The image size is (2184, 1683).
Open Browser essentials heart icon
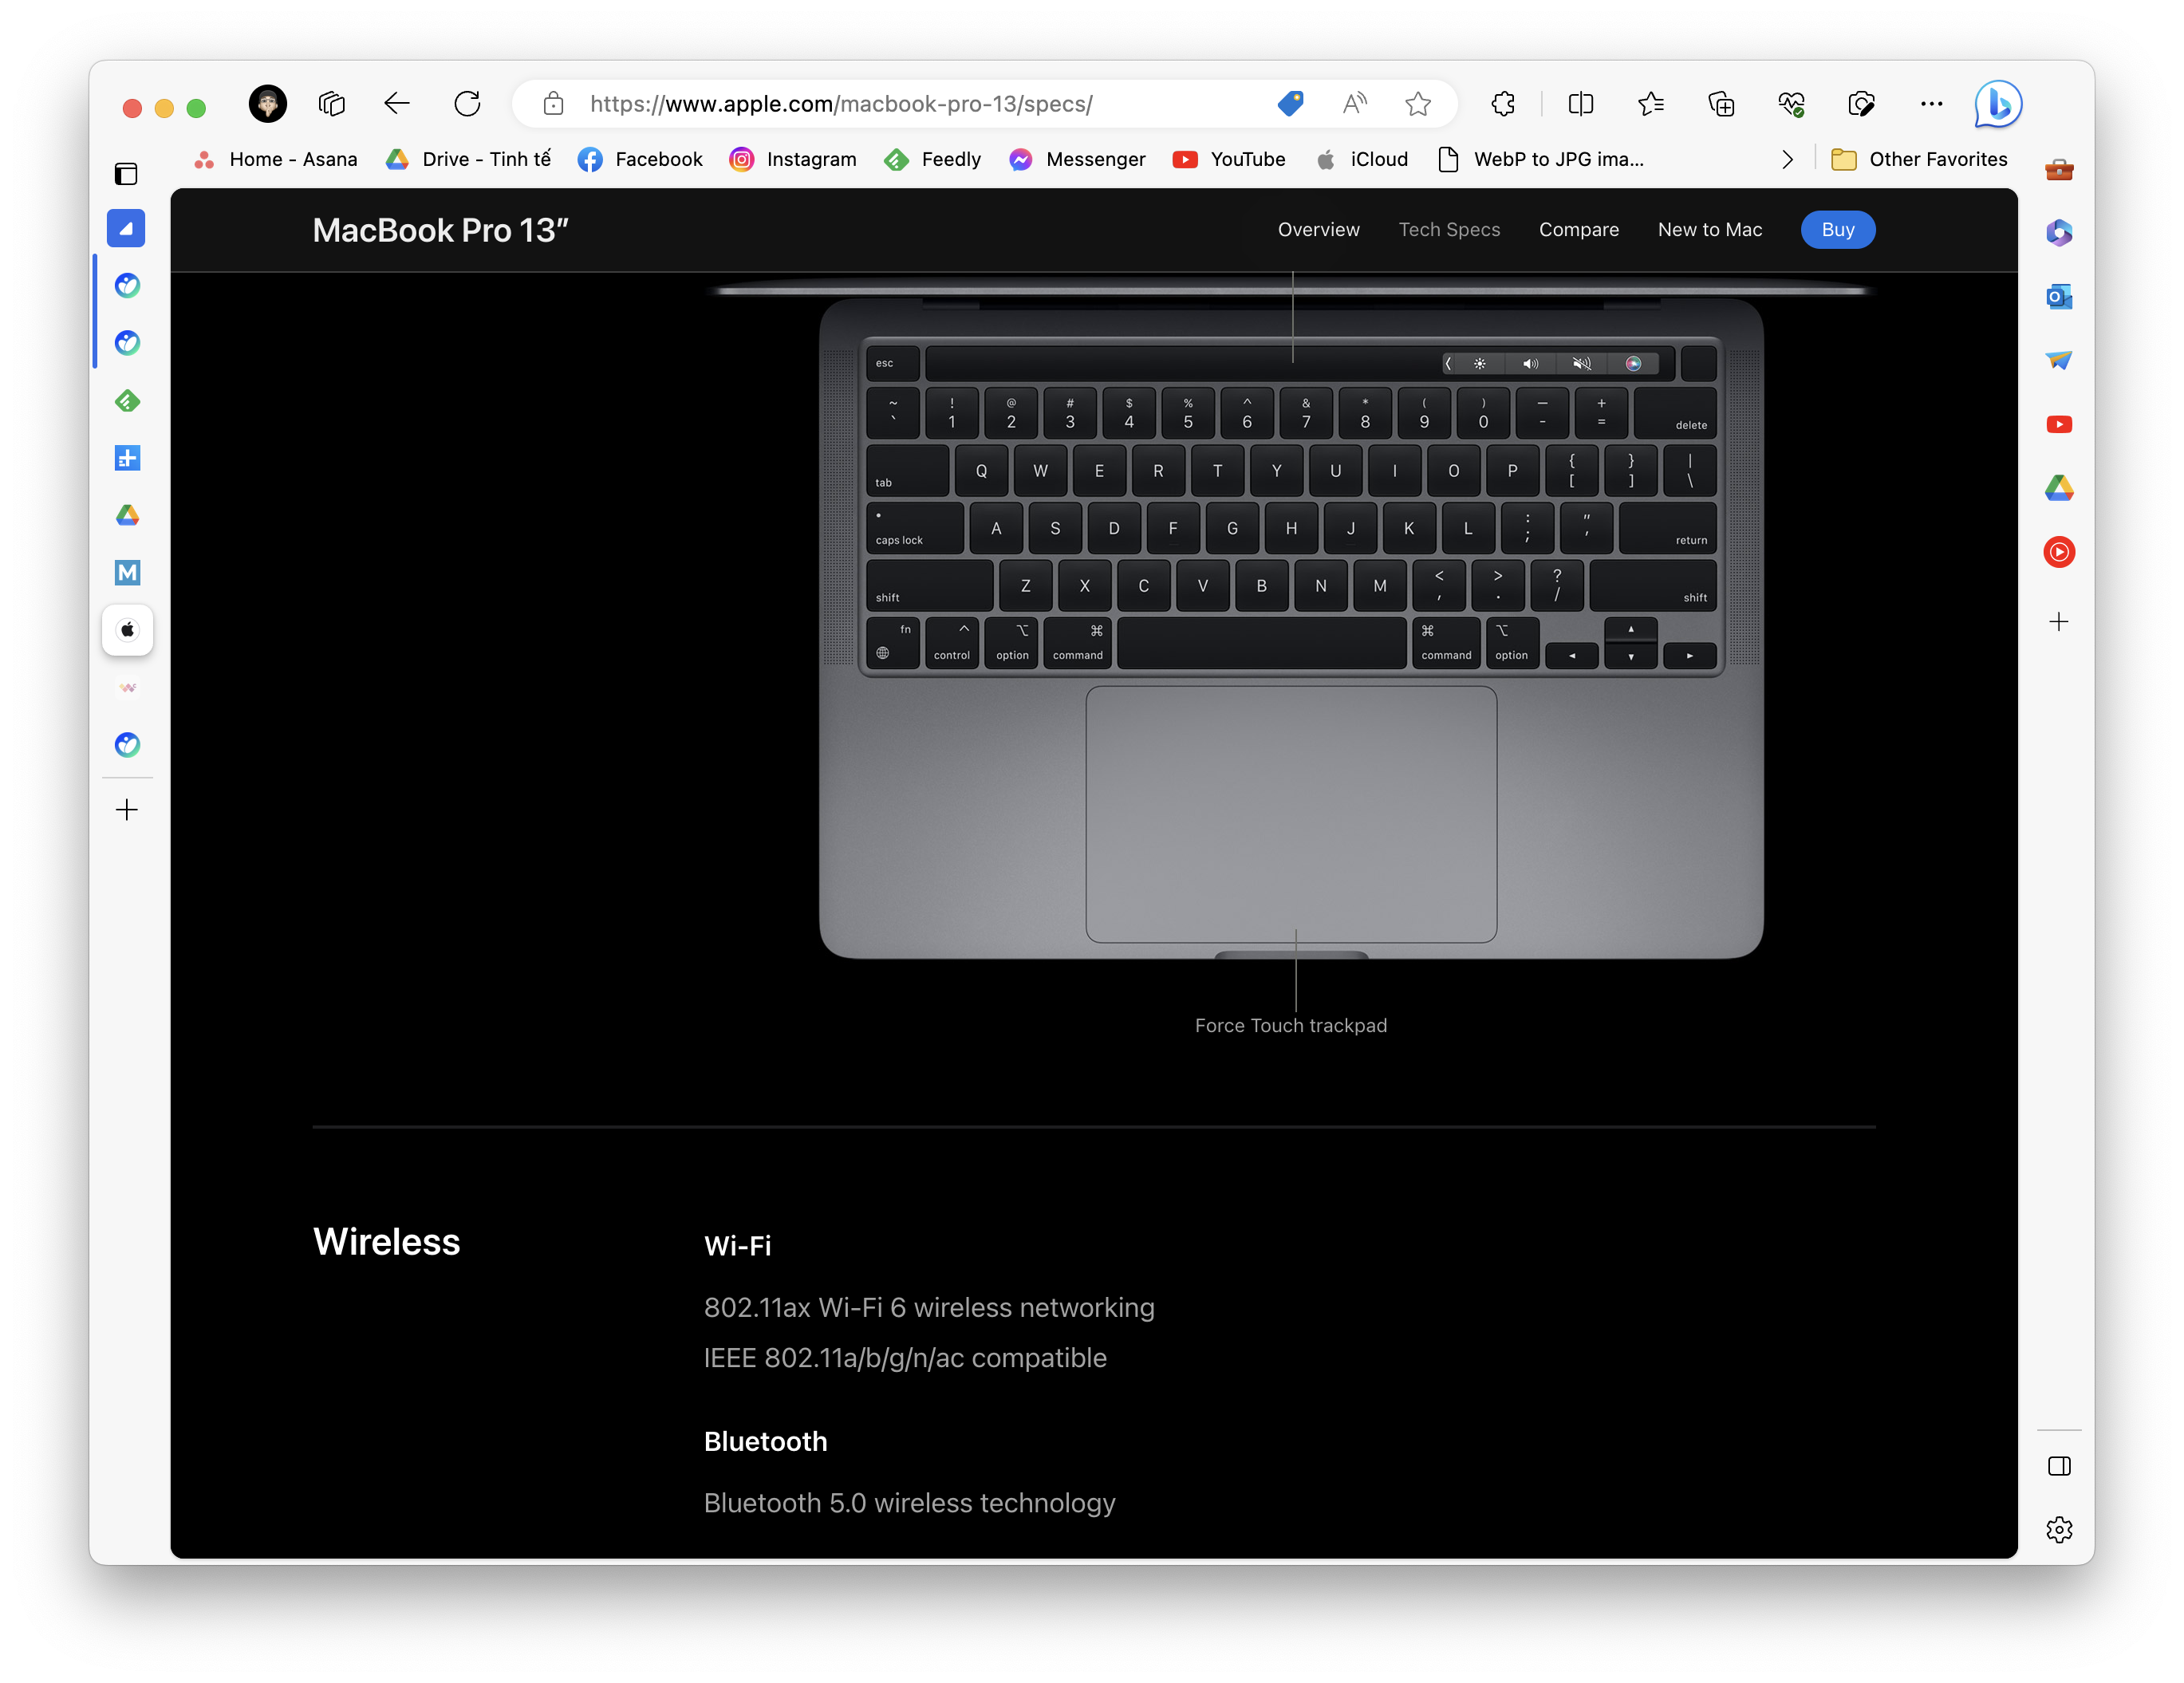(x=1791, y=104)
